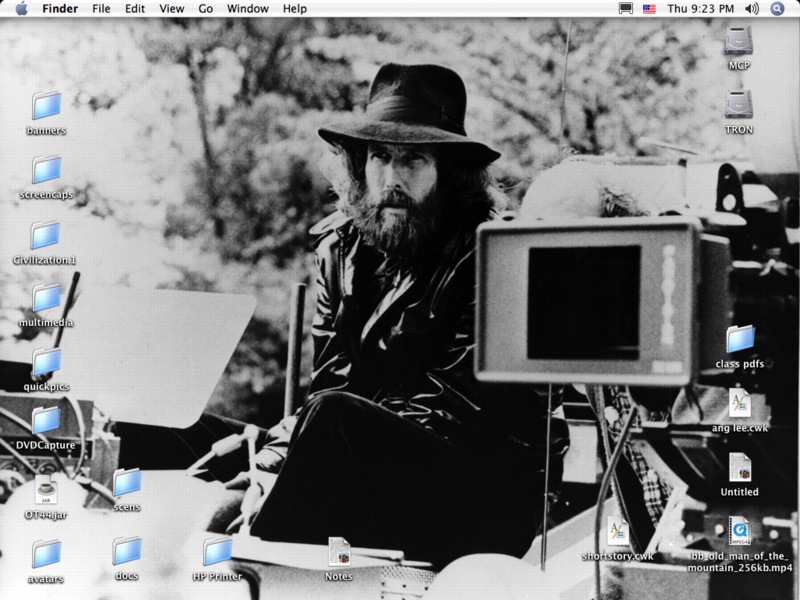Select the MCP hard drive icon

pyautogui.click(x=739, y=41)
